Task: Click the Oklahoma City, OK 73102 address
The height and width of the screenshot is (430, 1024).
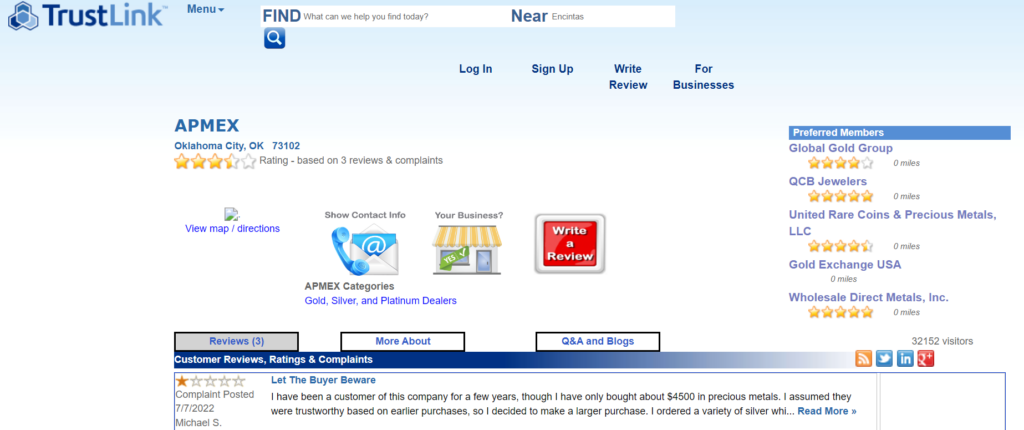Action: 237,146
